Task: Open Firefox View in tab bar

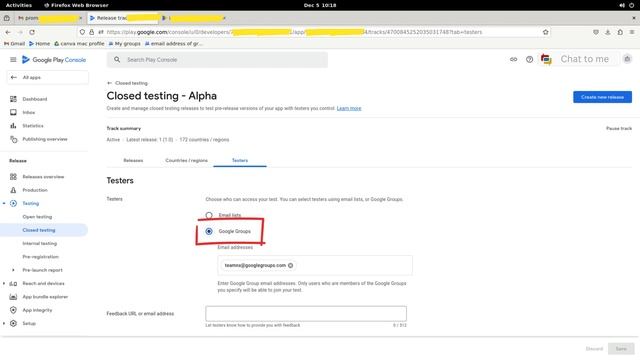Action: coord(7,18)
